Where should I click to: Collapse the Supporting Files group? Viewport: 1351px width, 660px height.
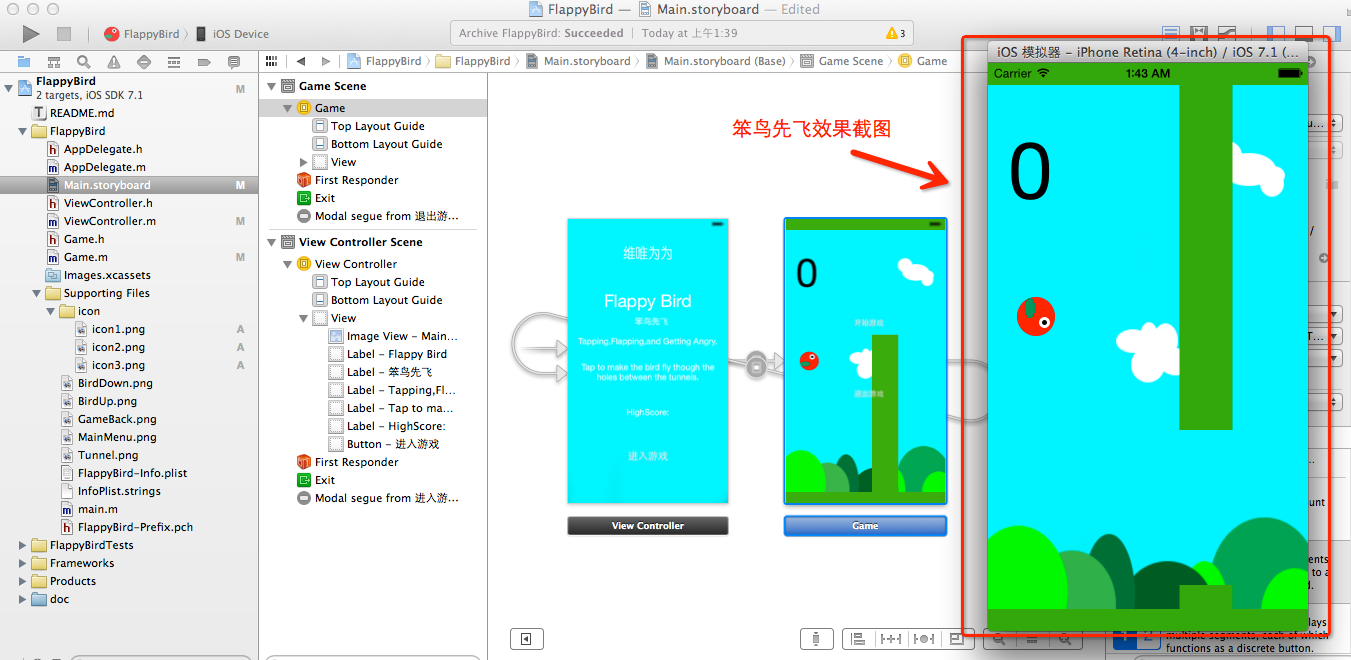tap(37, 293)
